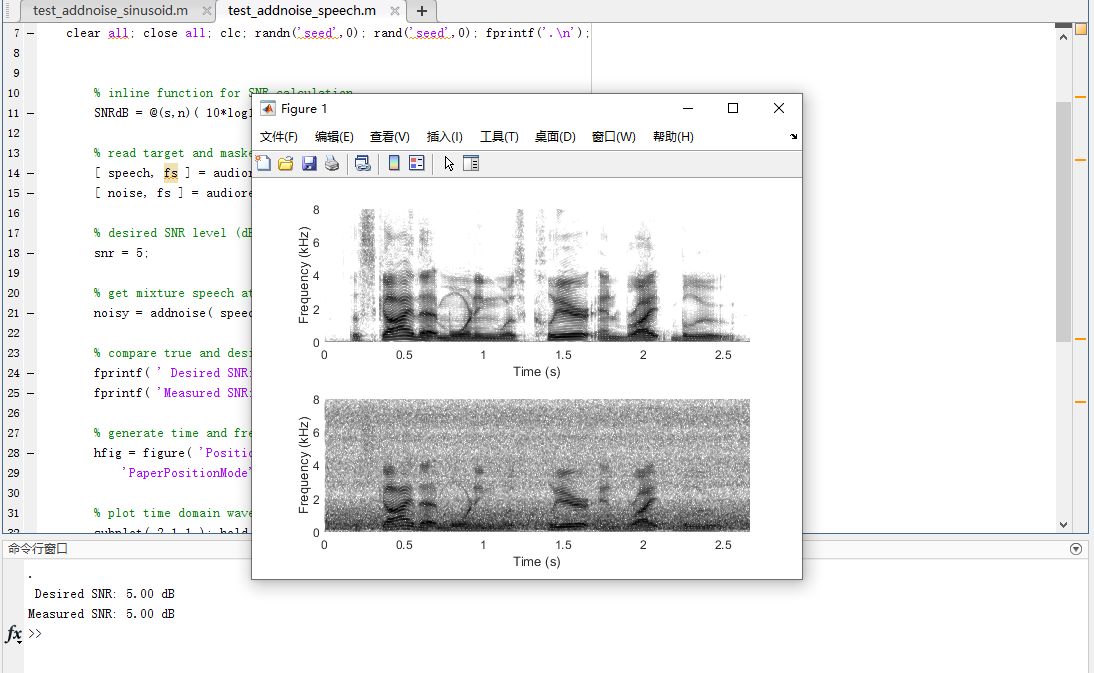Toggle breakpoint dash on line 14
This screenshot has height=673, width=1094.
click(x=31, y=173)
